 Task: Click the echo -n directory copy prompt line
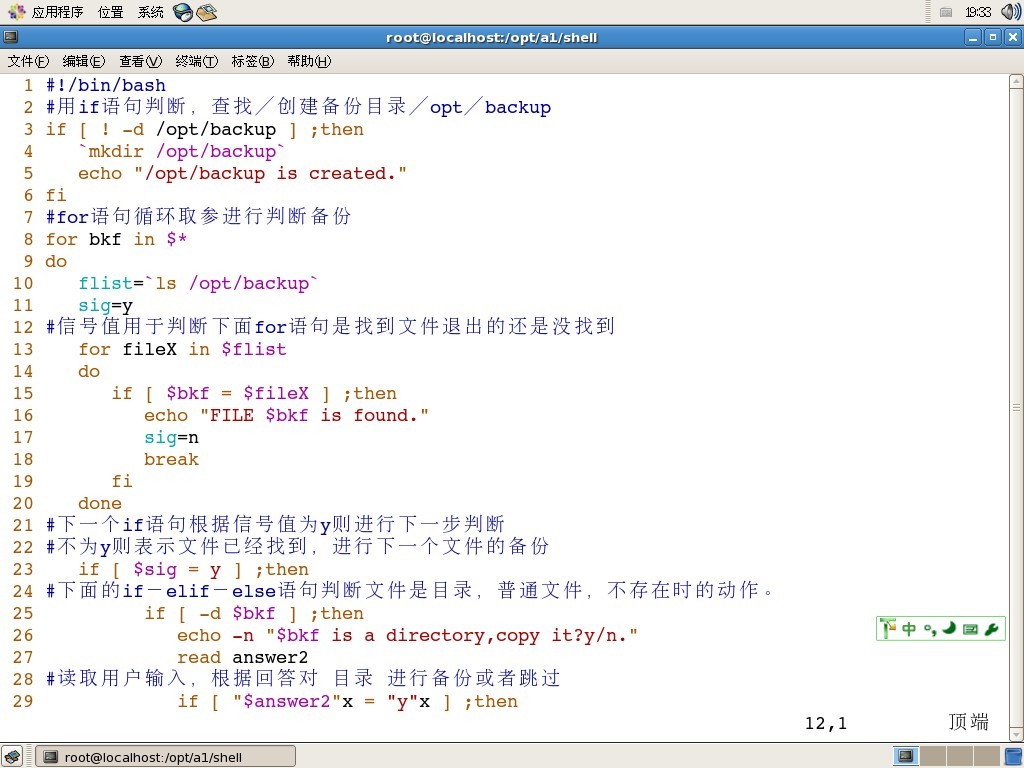coord(408,635)
